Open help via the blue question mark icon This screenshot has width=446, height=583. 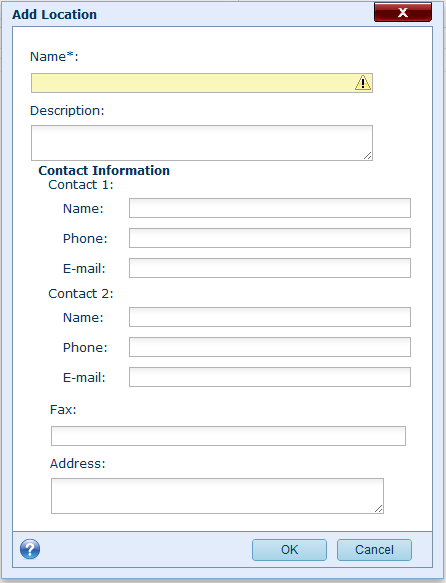(x=30, y=549)
